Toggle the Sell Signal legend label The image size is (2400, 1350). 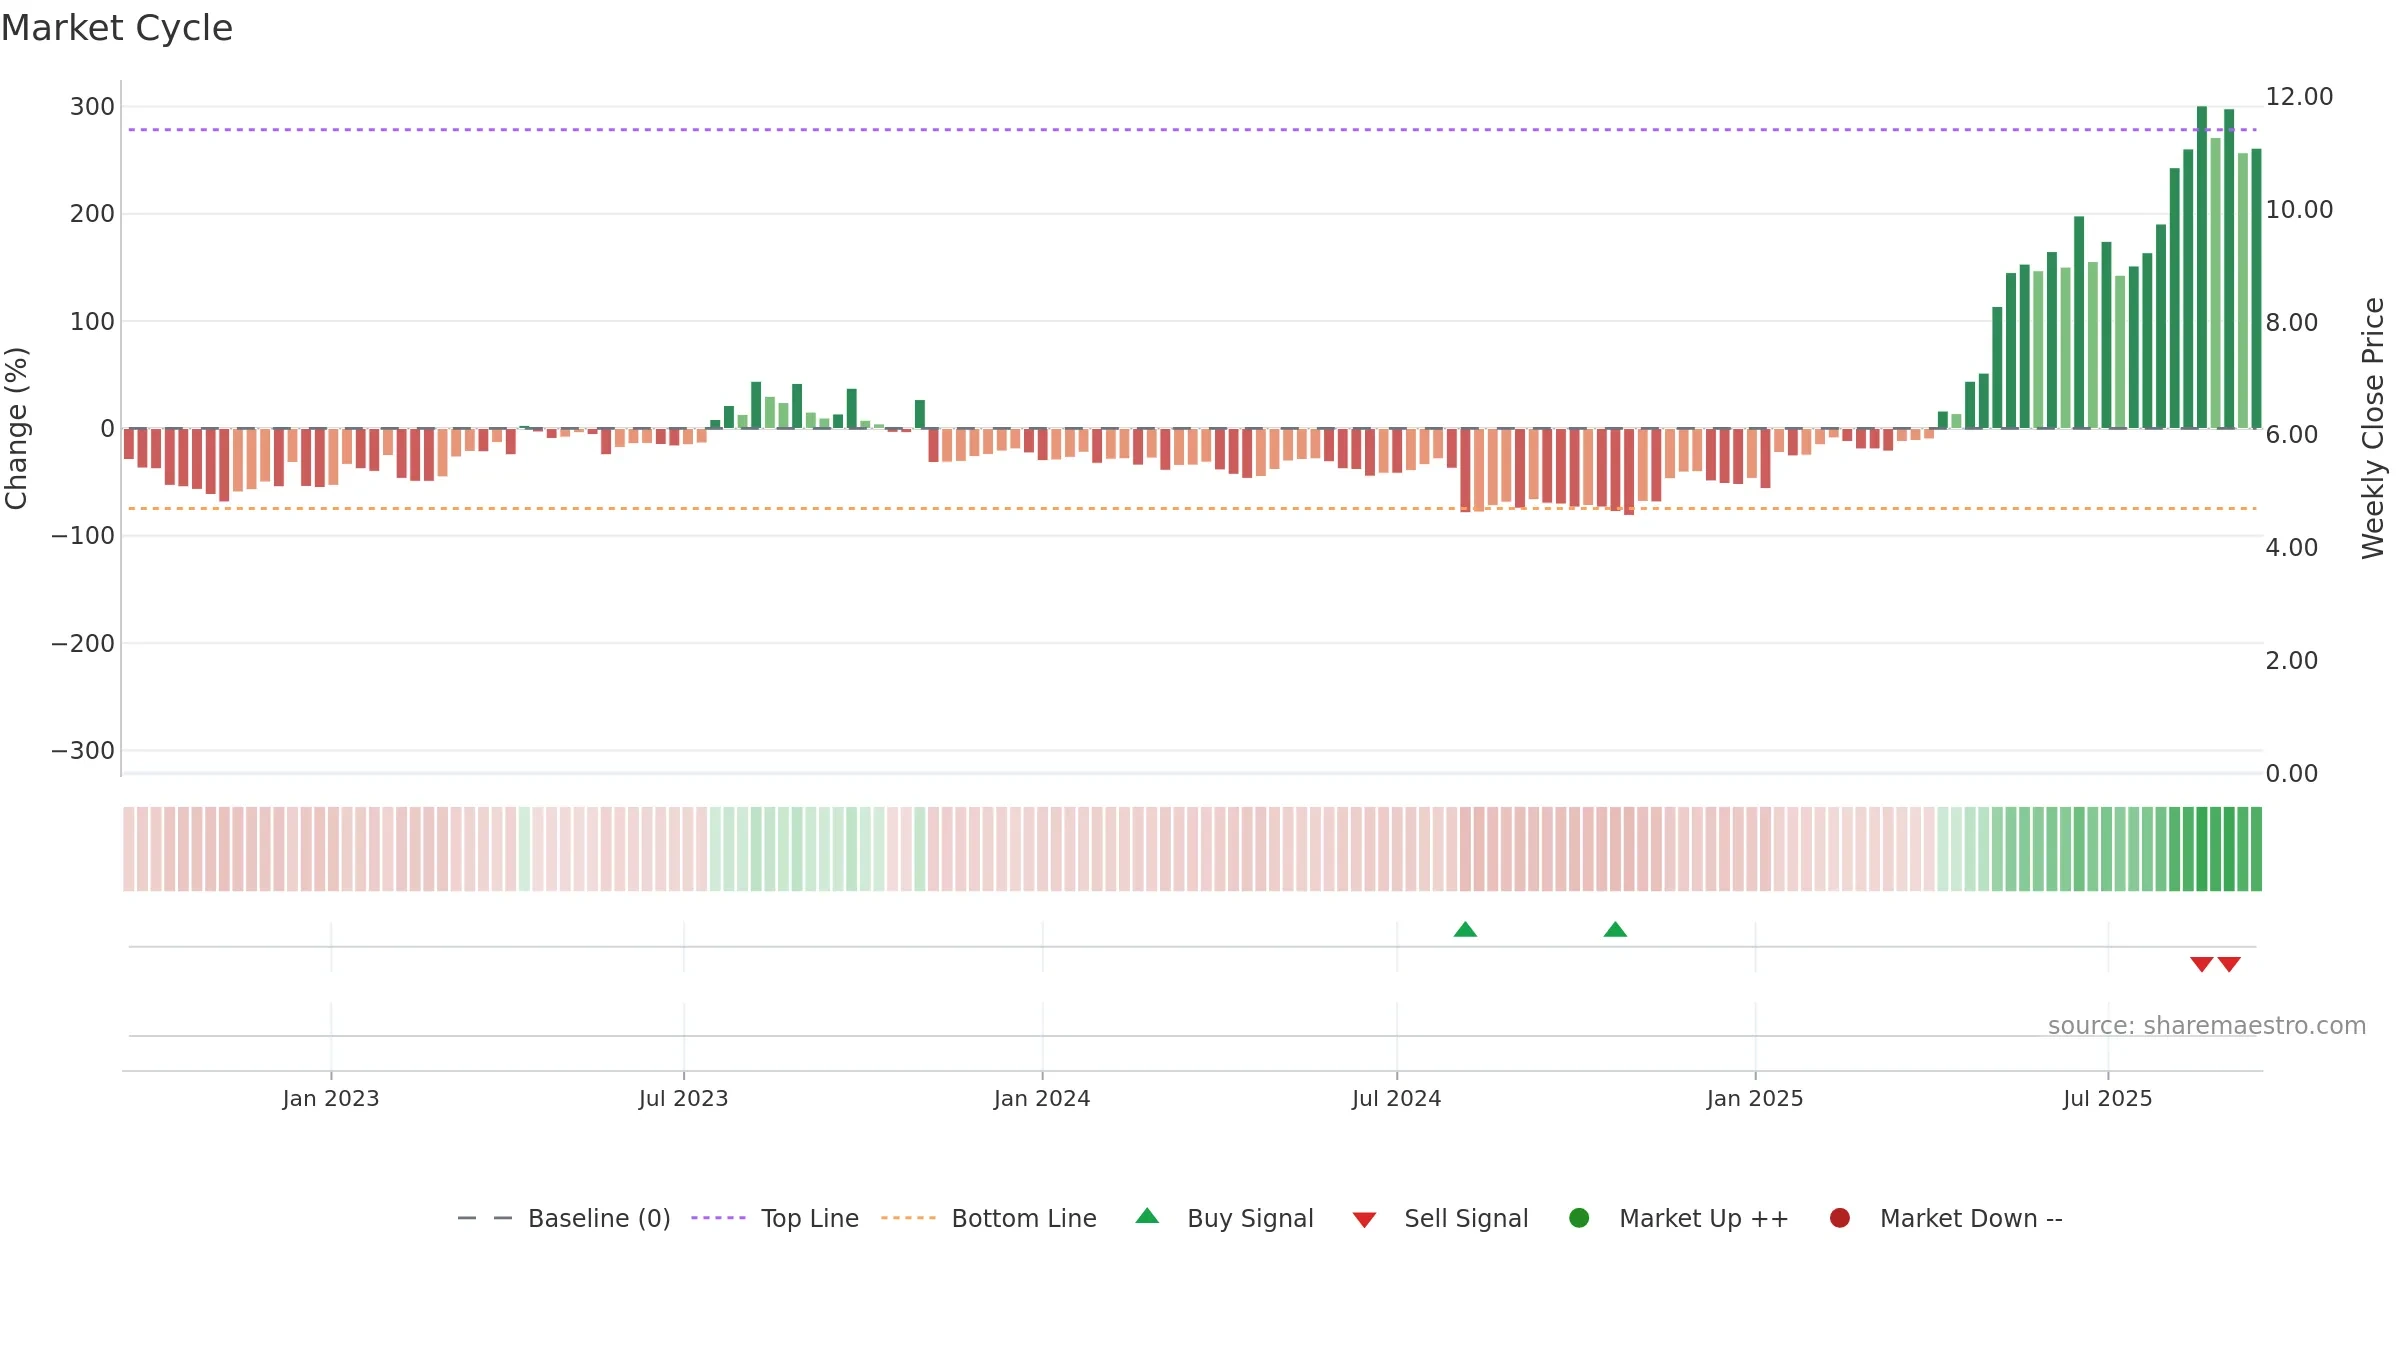1466,1219
